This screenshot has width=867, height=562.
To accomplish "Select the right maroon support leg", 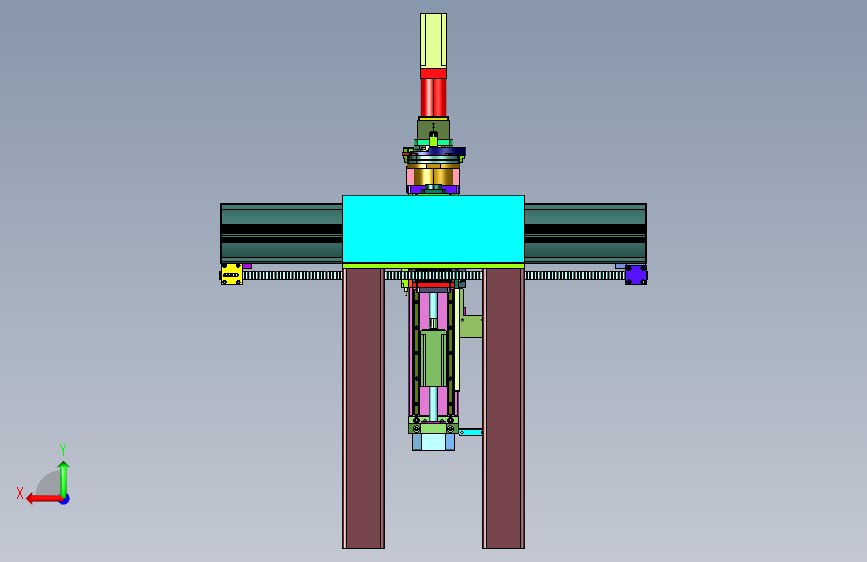I will [x=503, y=408].
